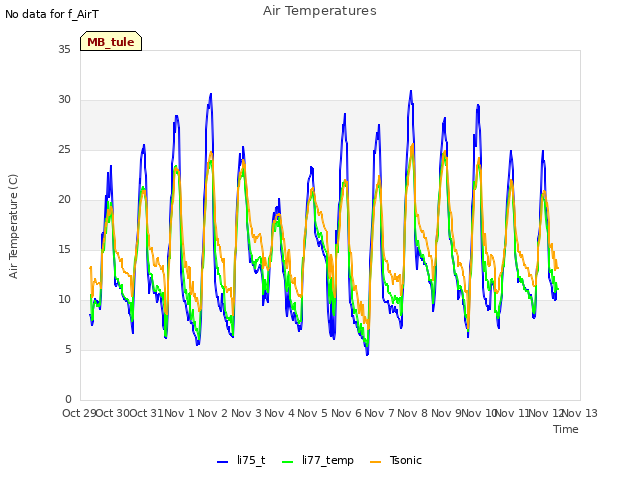Click the 0 y-axis tick label

(x=68, y=399)
